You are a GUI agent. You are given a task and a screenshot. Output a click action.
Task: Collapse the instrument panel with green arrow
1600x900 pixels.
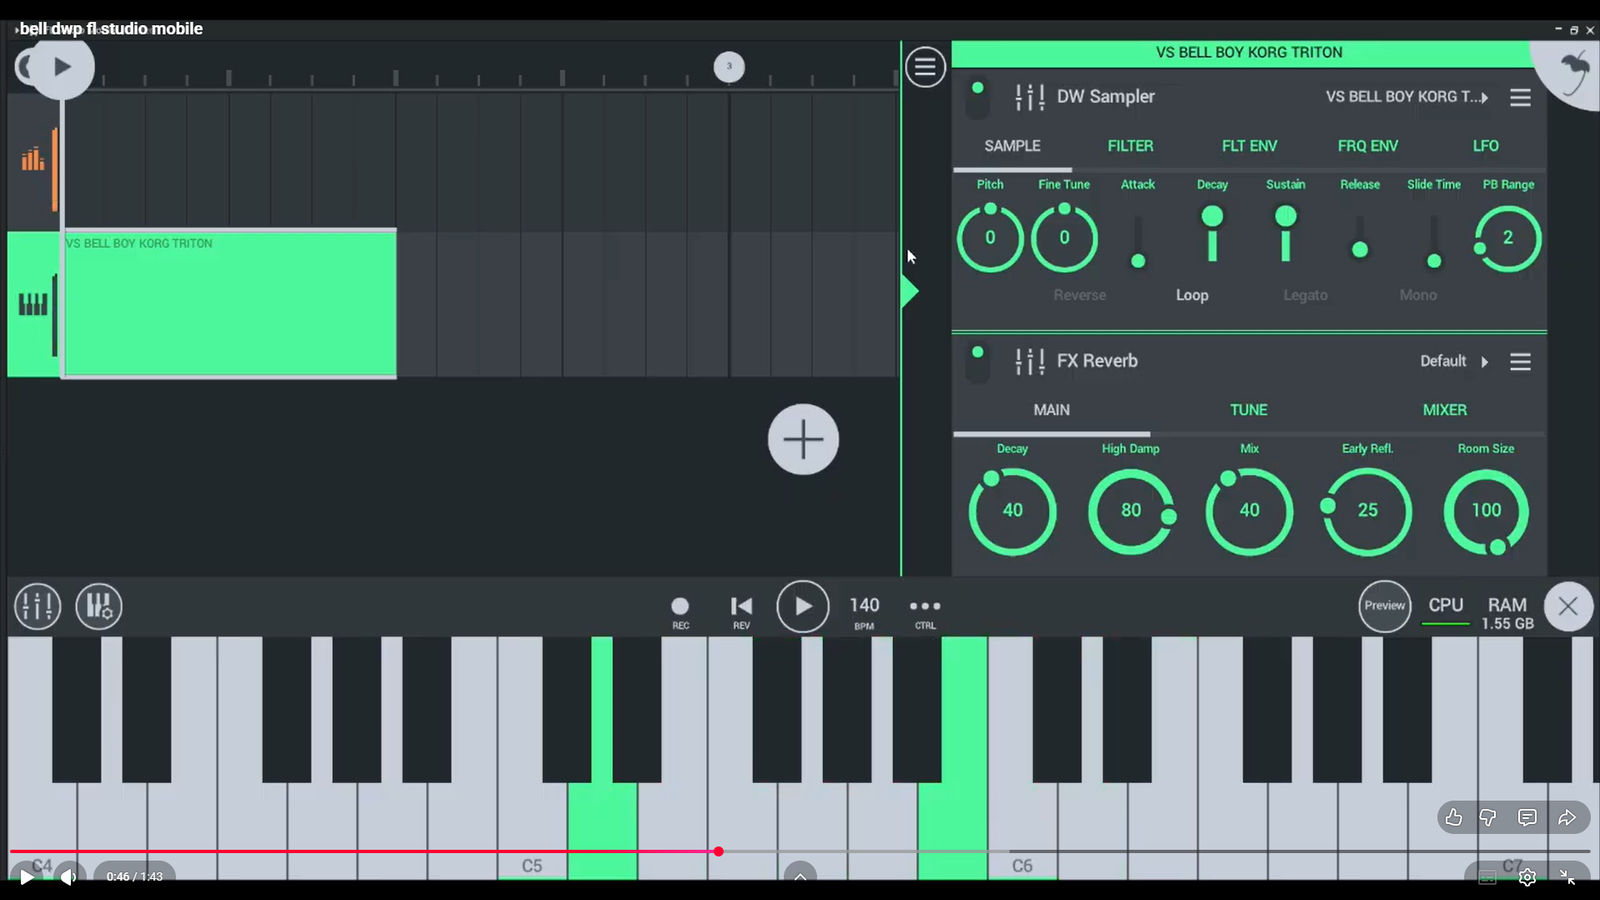coord(909,292)
